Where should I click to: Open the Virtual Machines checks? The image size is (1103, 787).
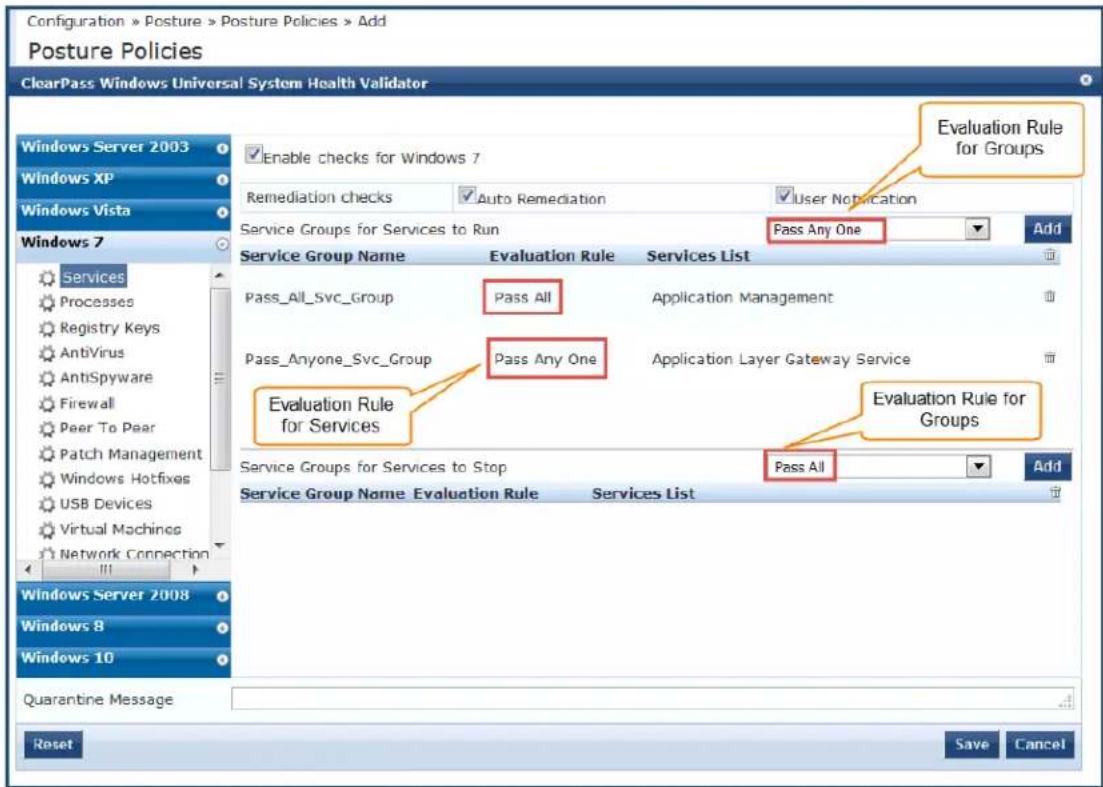[x=120, y=529]
